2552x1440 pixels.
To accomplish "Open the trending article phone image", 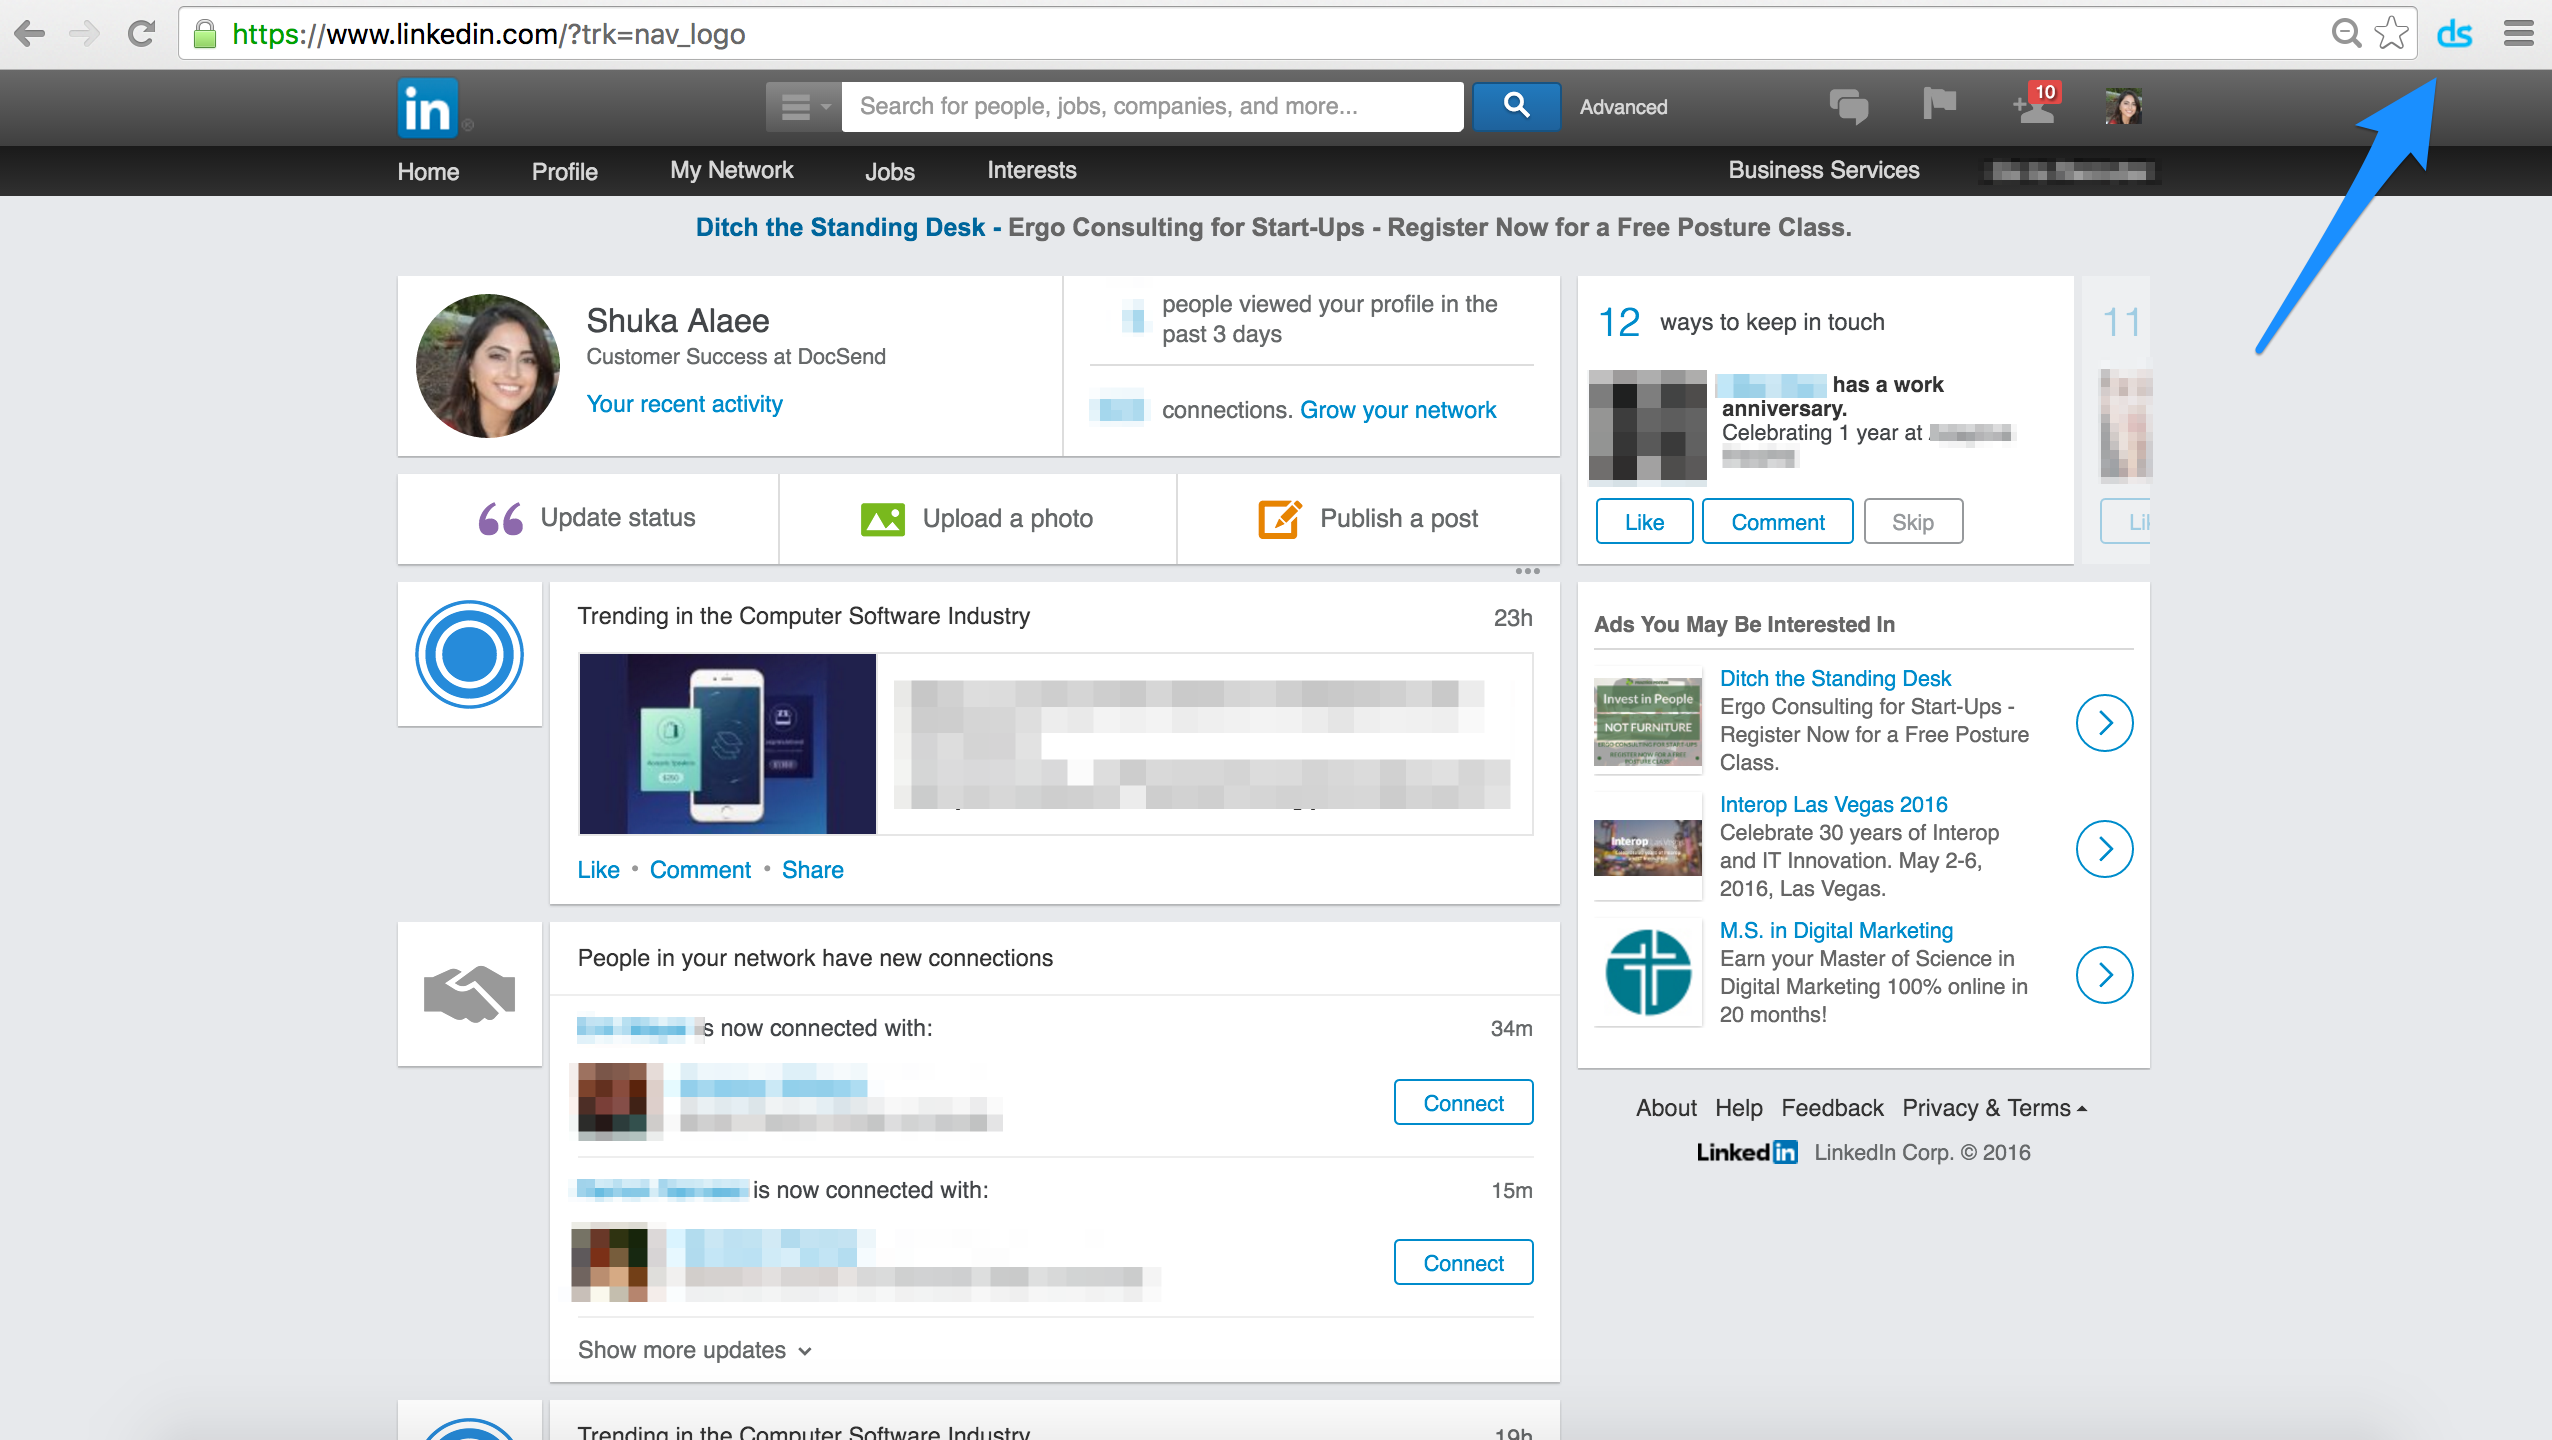I will point(728,743).
